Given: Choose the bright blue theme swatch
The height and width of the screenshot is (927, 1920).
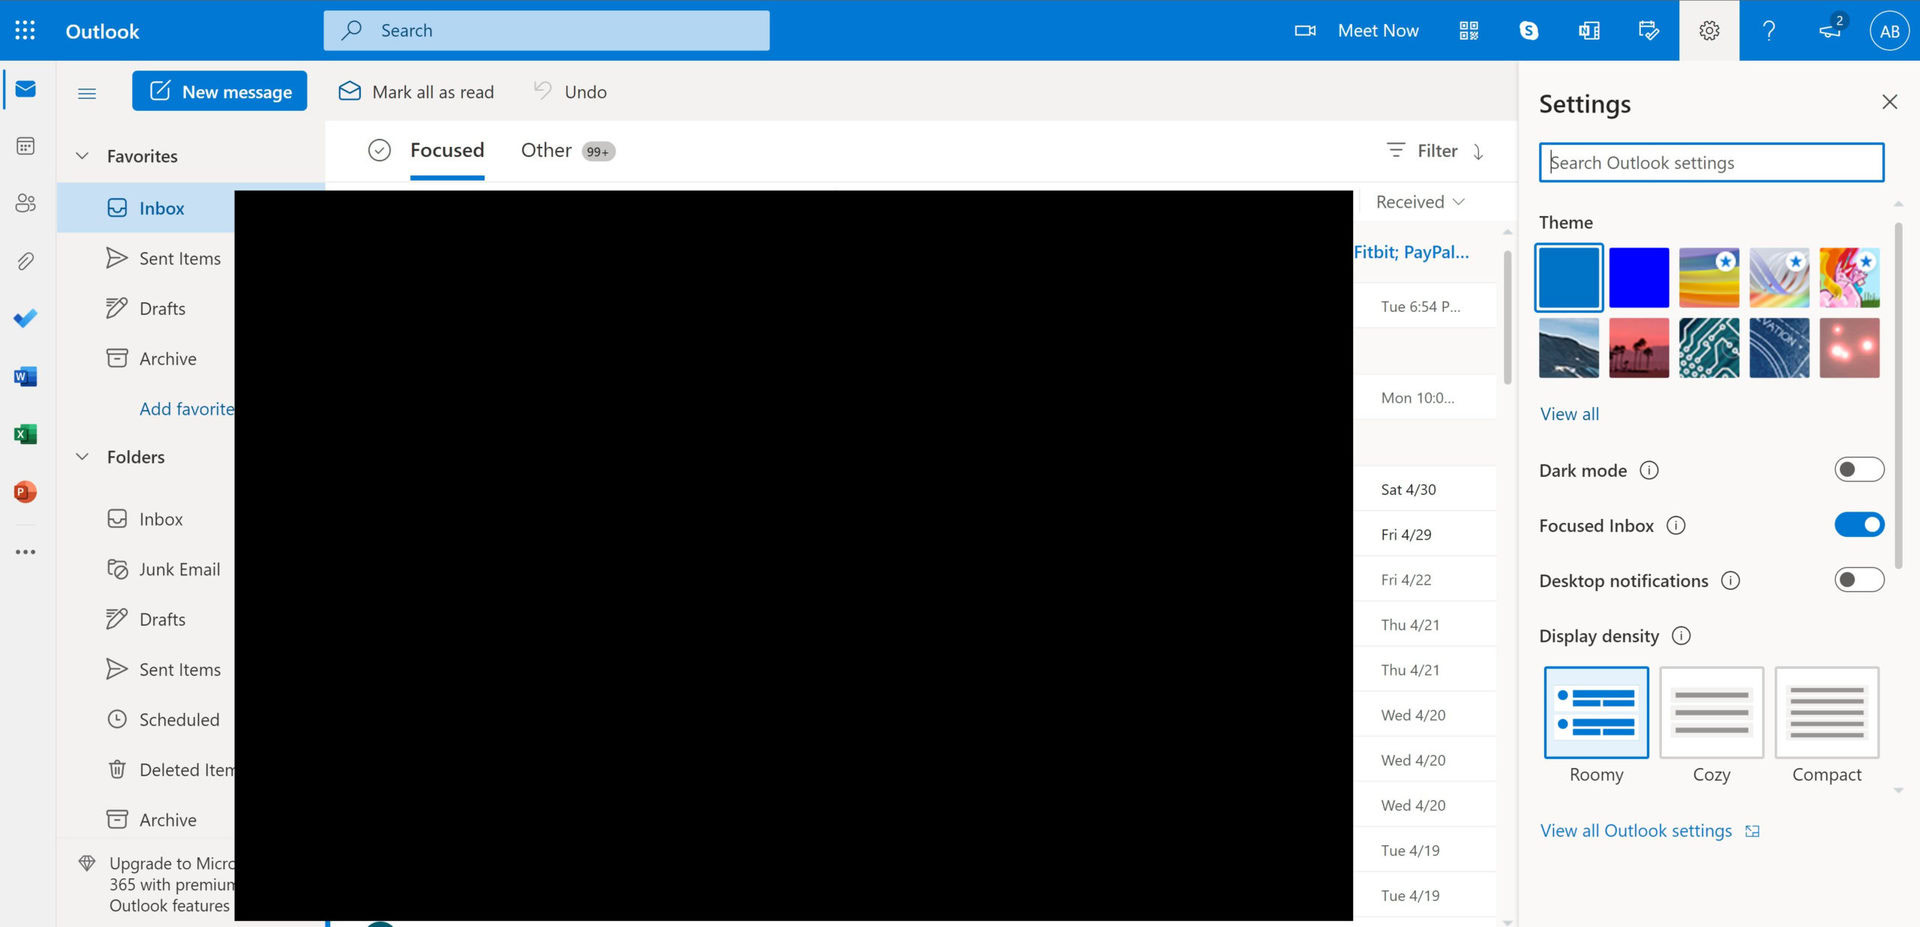Looking at the screenshot, I should click(x=1638, y=277).
